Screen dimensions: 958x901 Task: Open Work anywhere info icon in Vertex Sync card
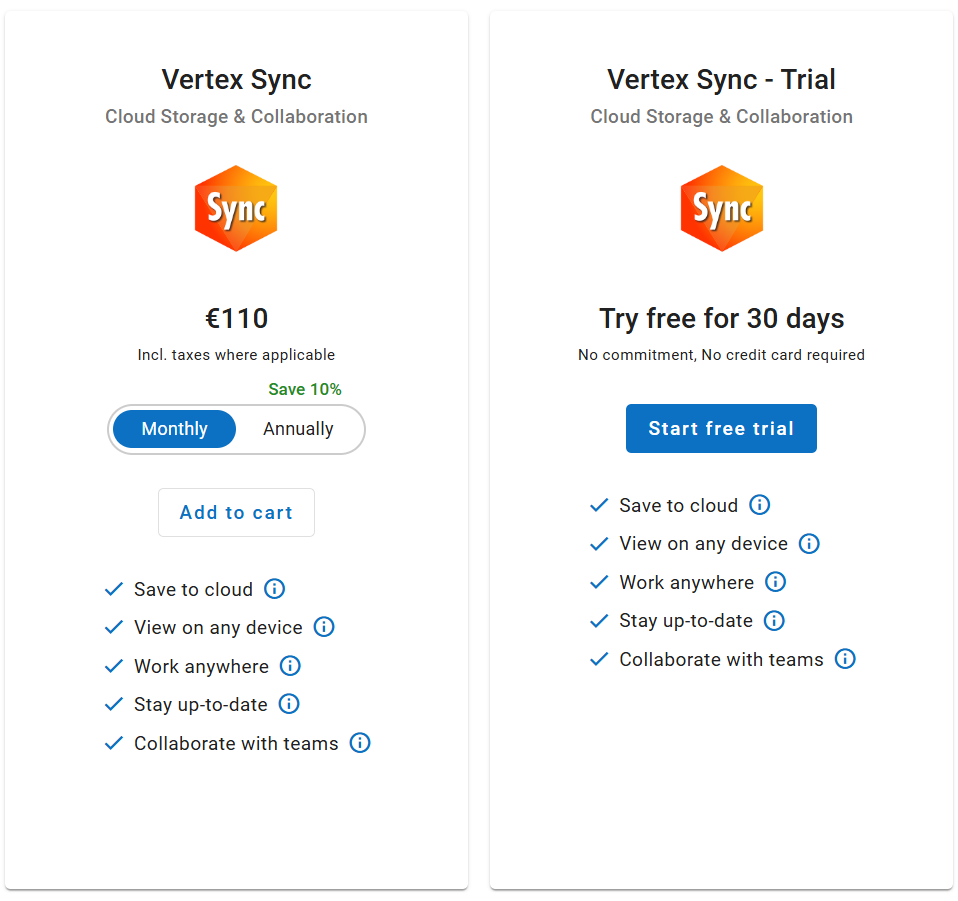290,666
